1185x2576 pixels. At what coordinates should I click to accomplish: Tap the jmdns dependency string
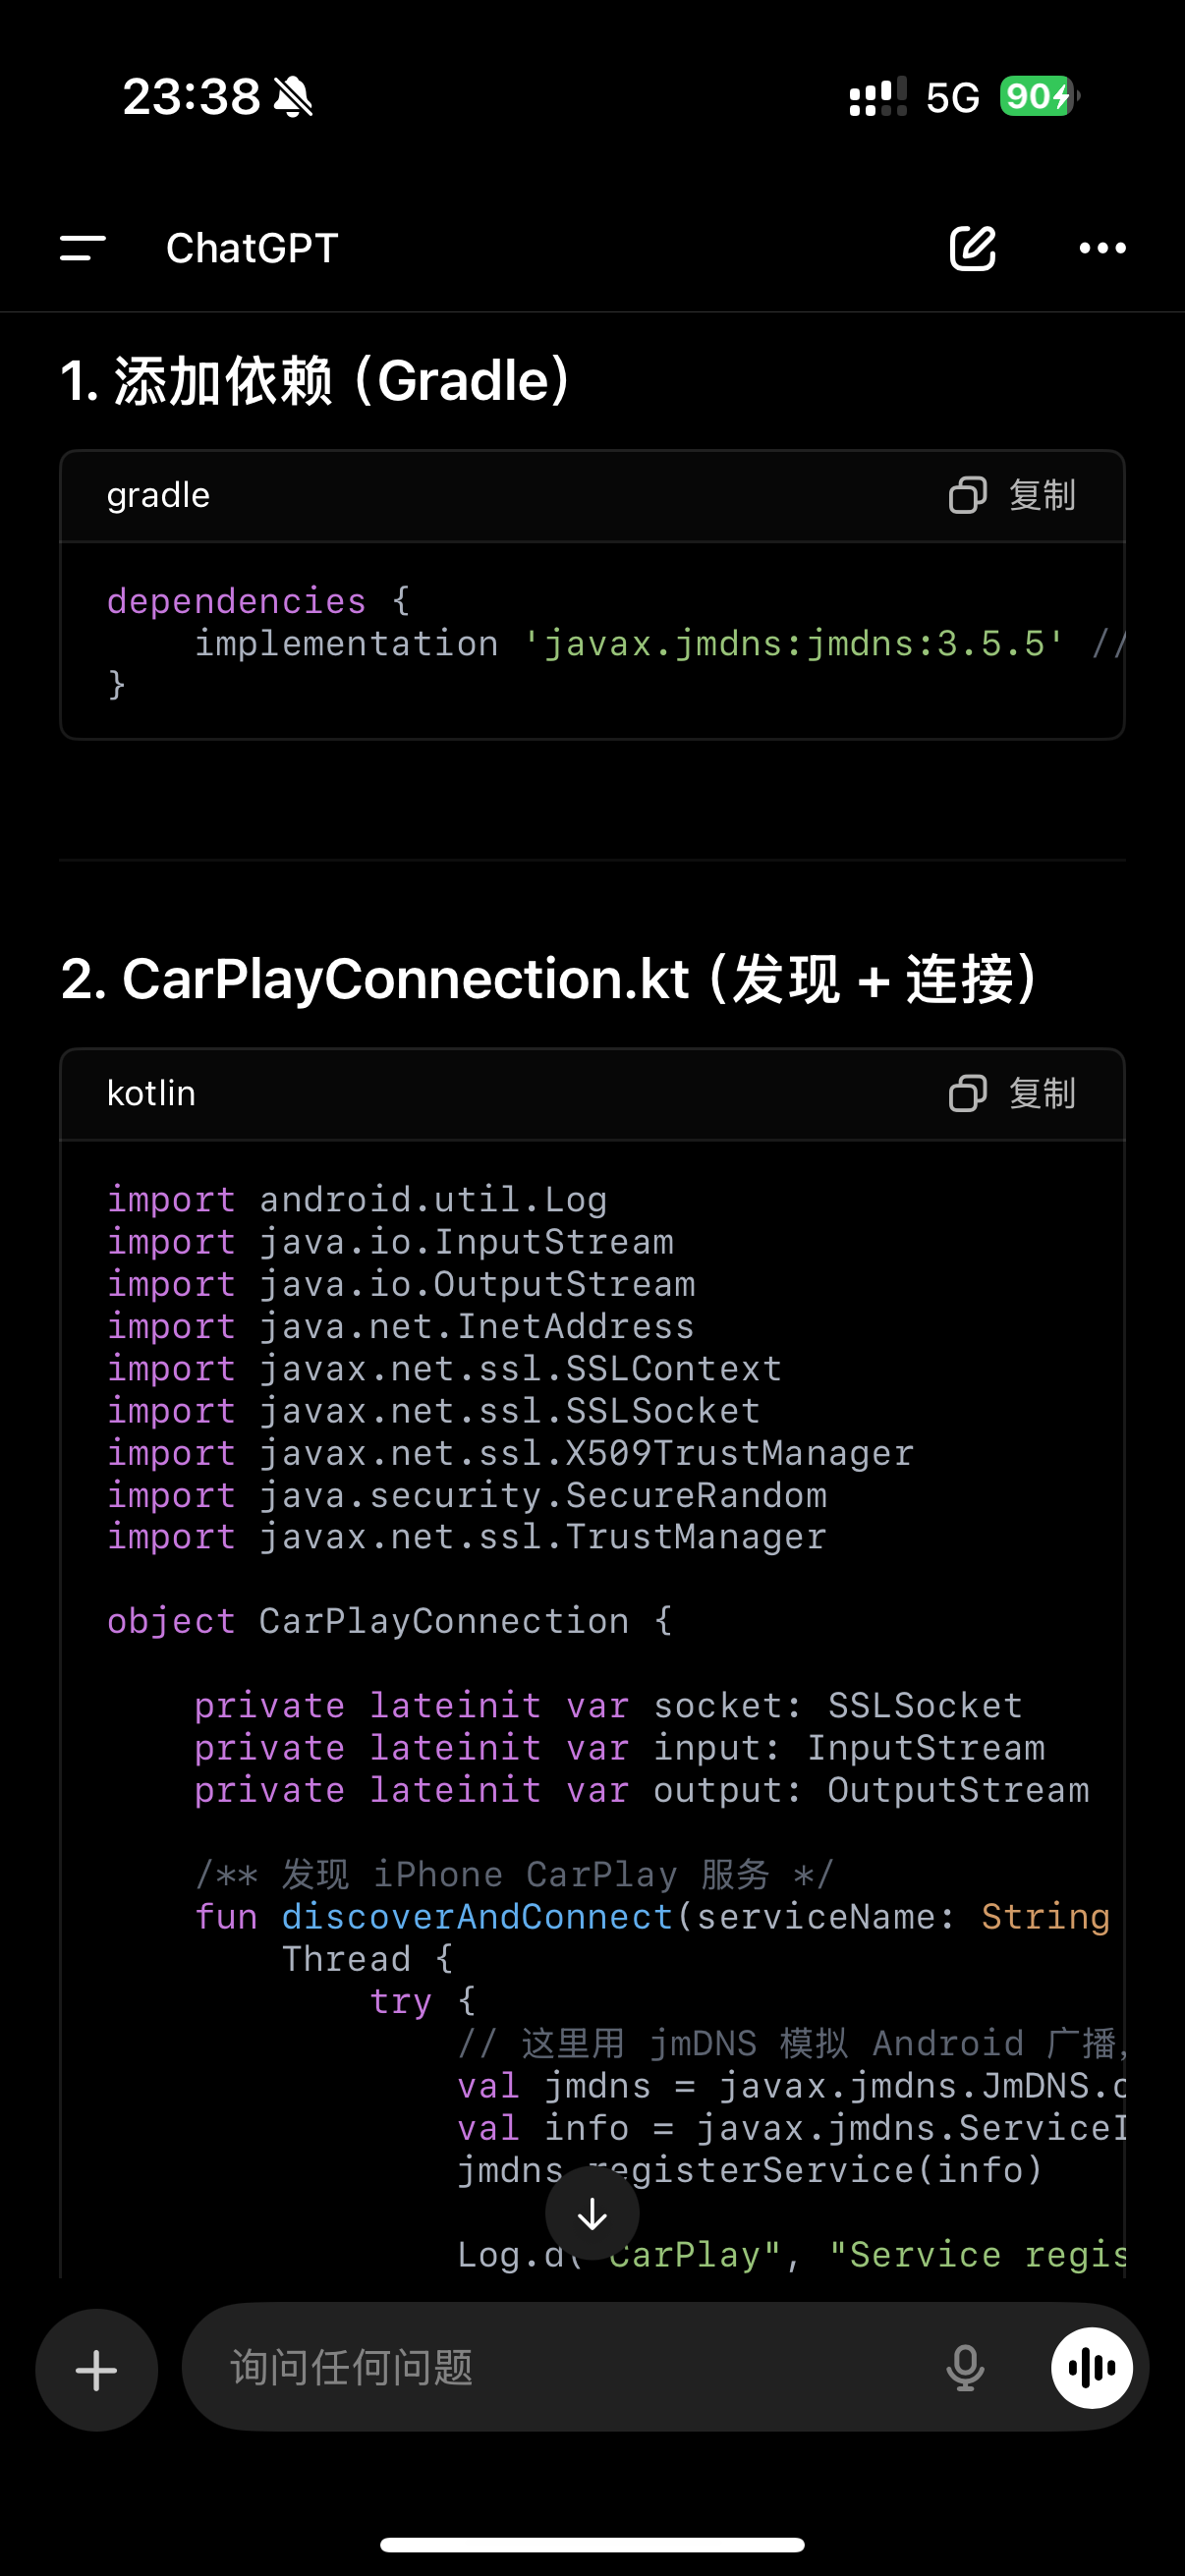(795, 643)
